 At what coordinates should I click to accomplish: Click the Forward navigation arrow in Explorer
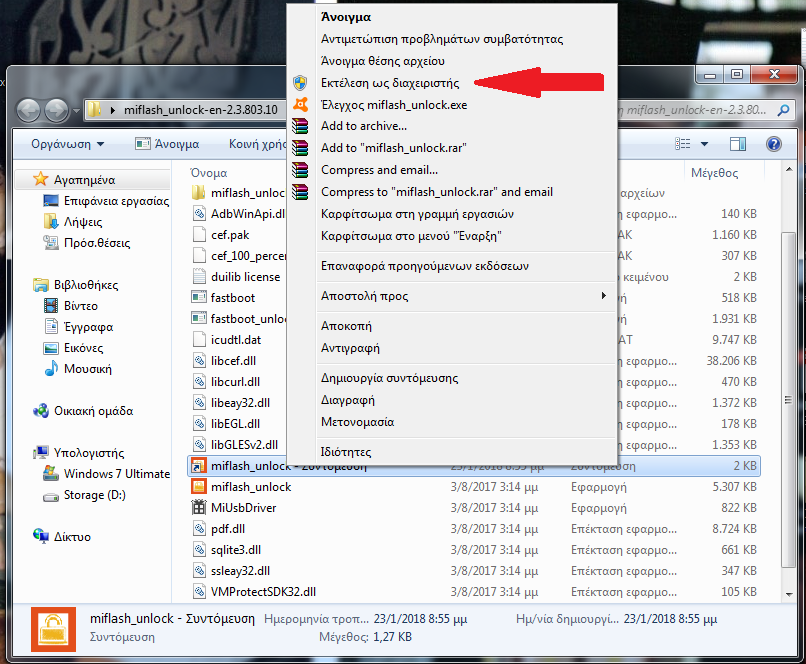(x=56, y=109)
